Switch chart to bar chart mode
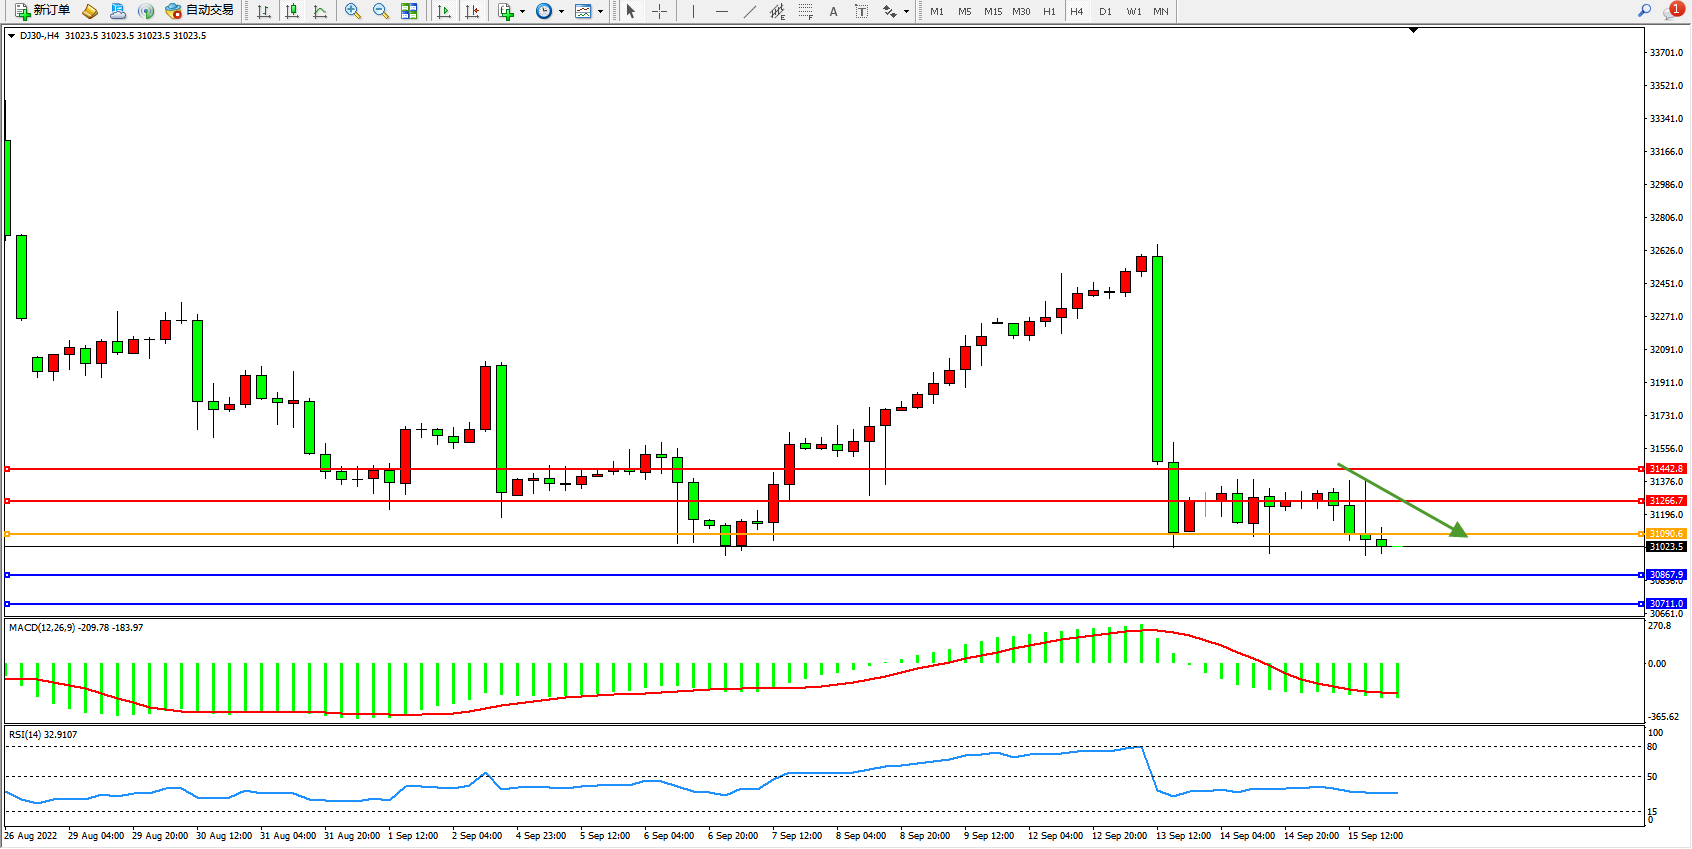 [264, 11]
